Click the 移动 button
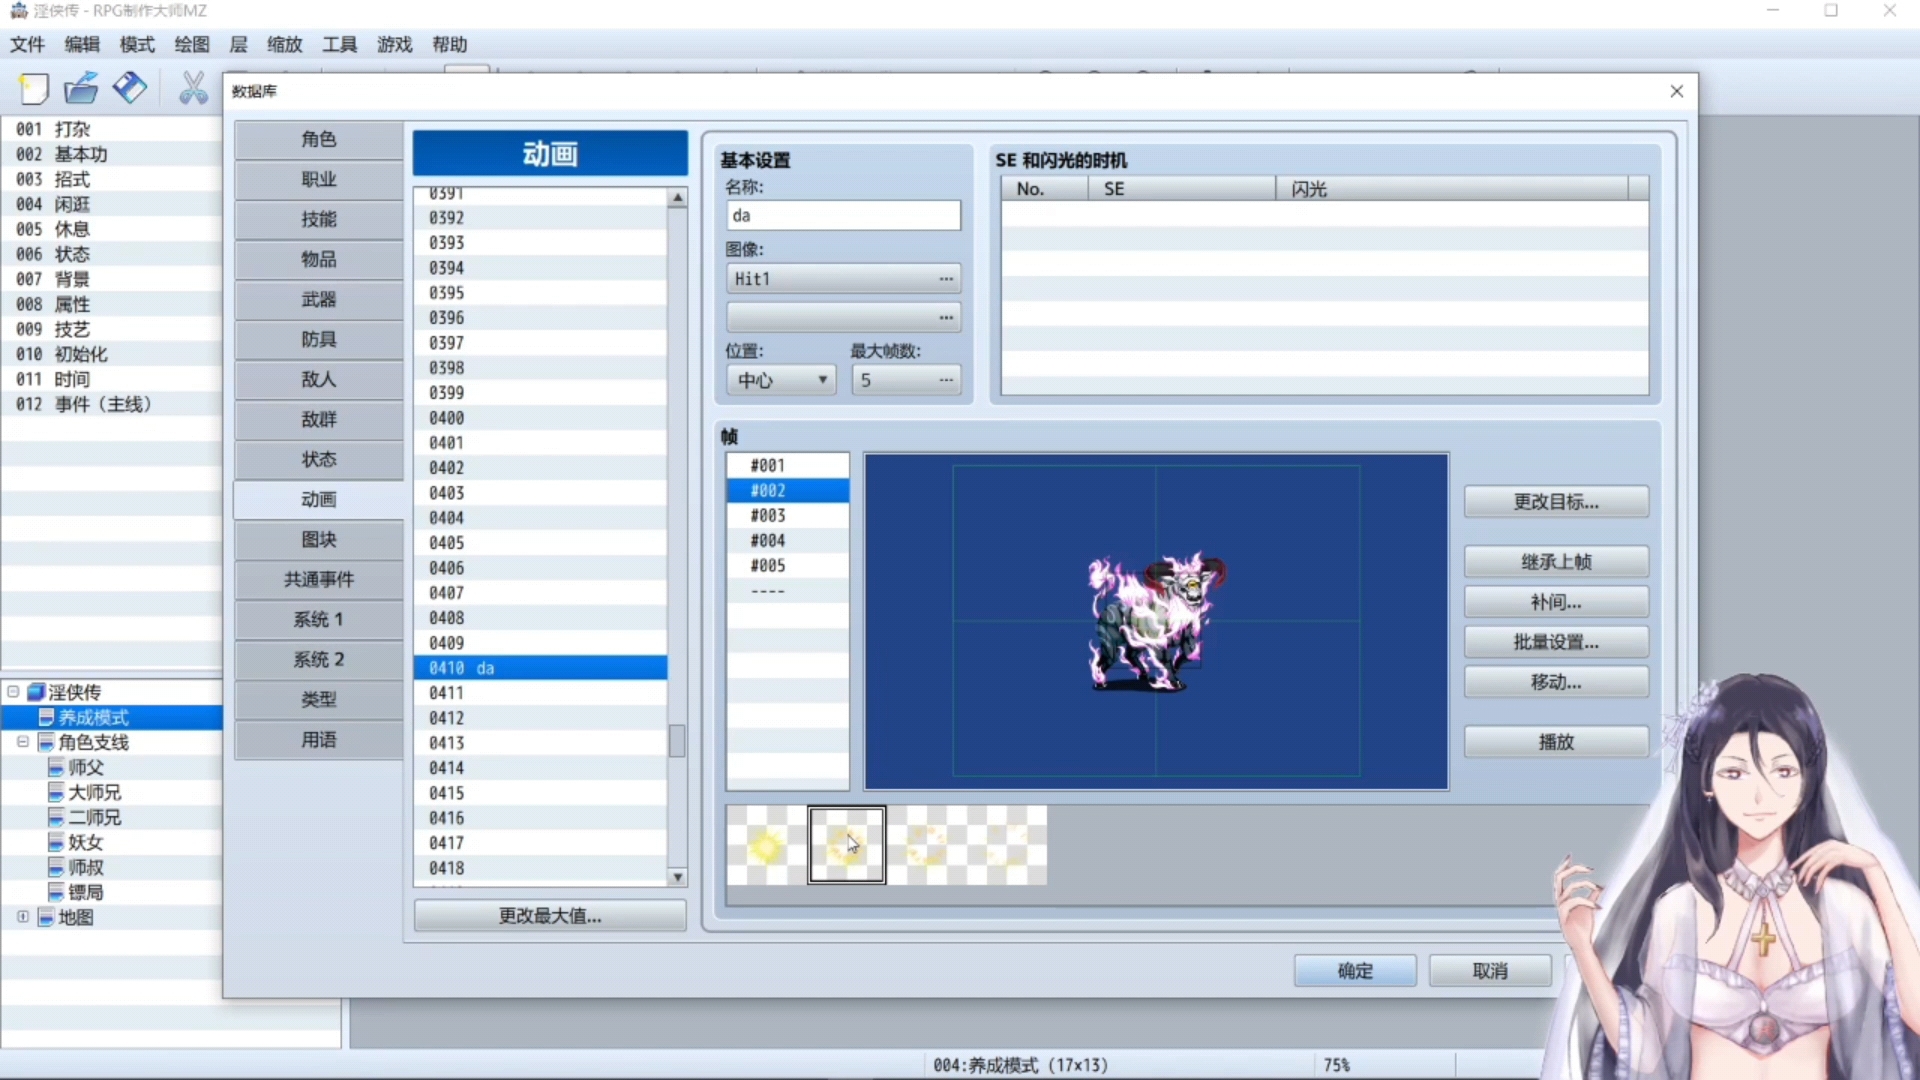Viewport: 1920px width, 1080px height. [1556, 682]
